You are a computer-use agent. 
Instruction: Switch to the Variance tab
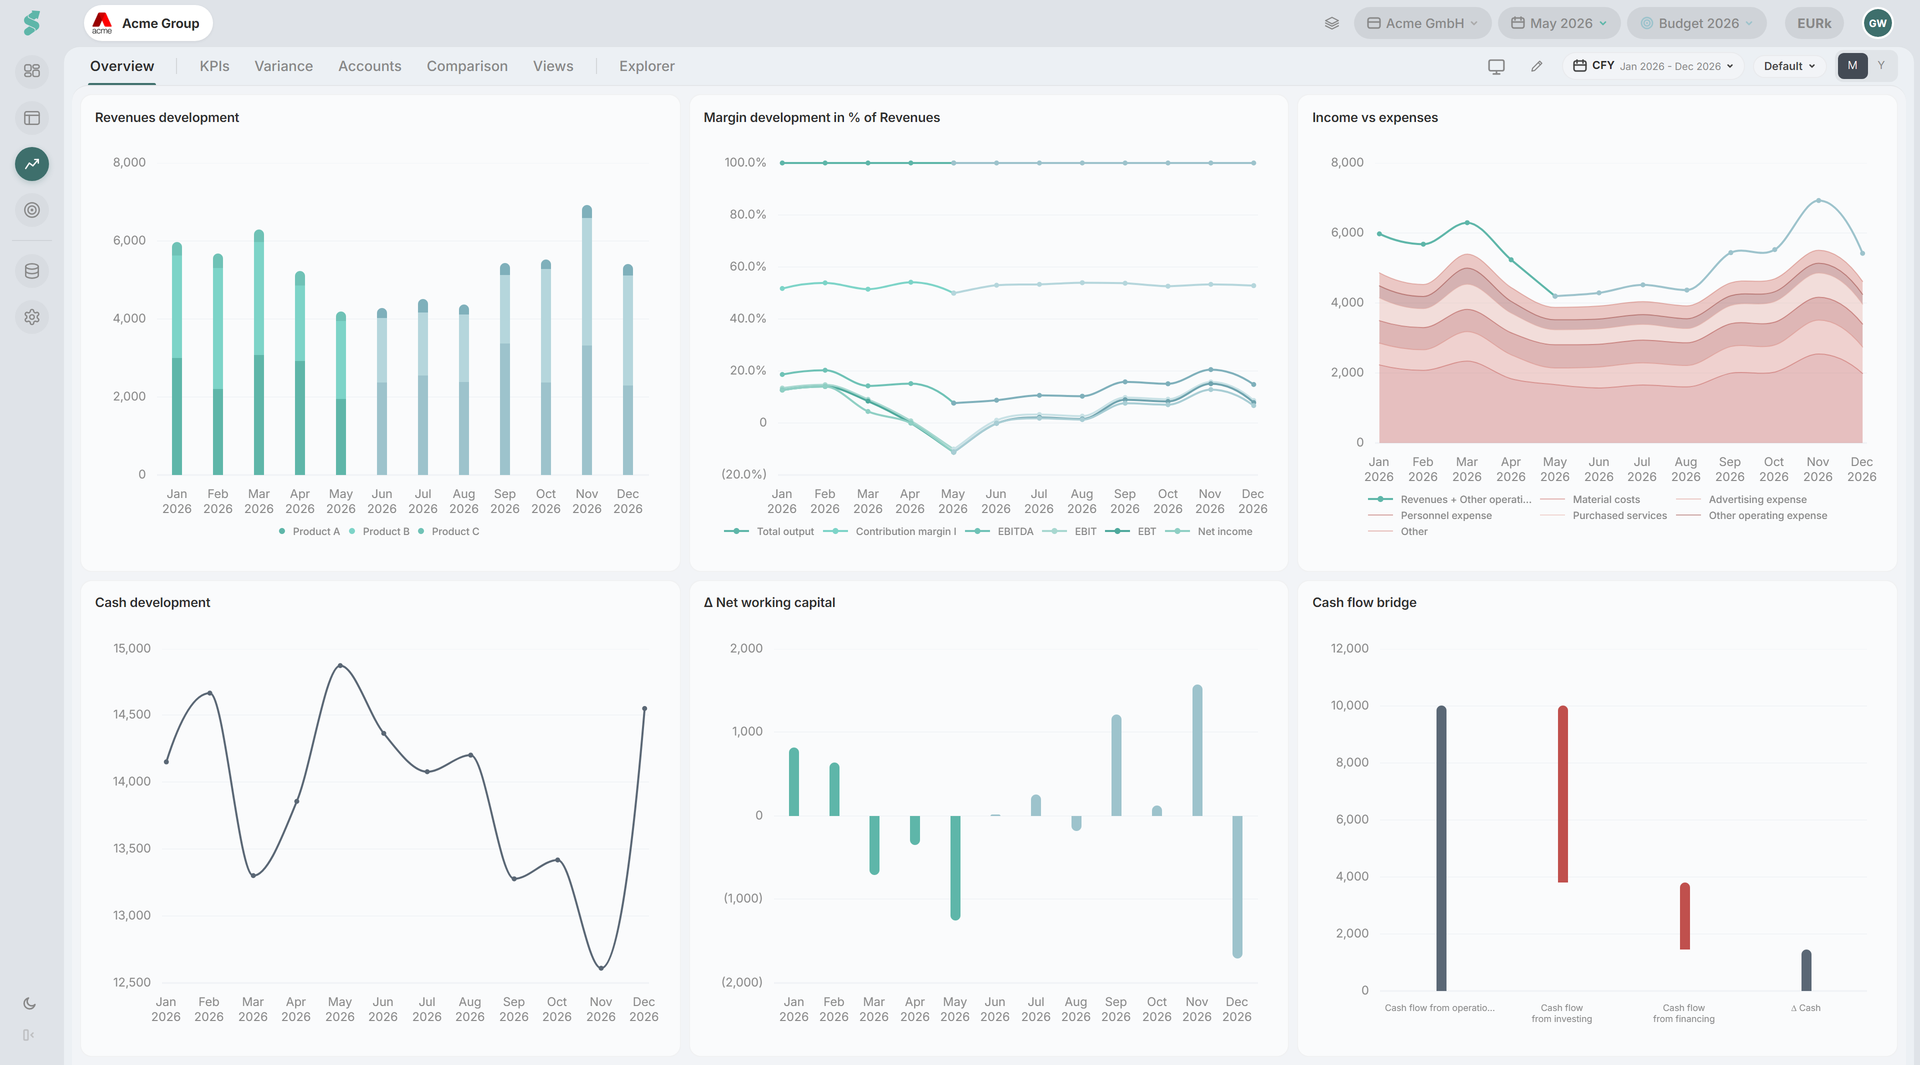pyautogui.click(x=283, y=66)
